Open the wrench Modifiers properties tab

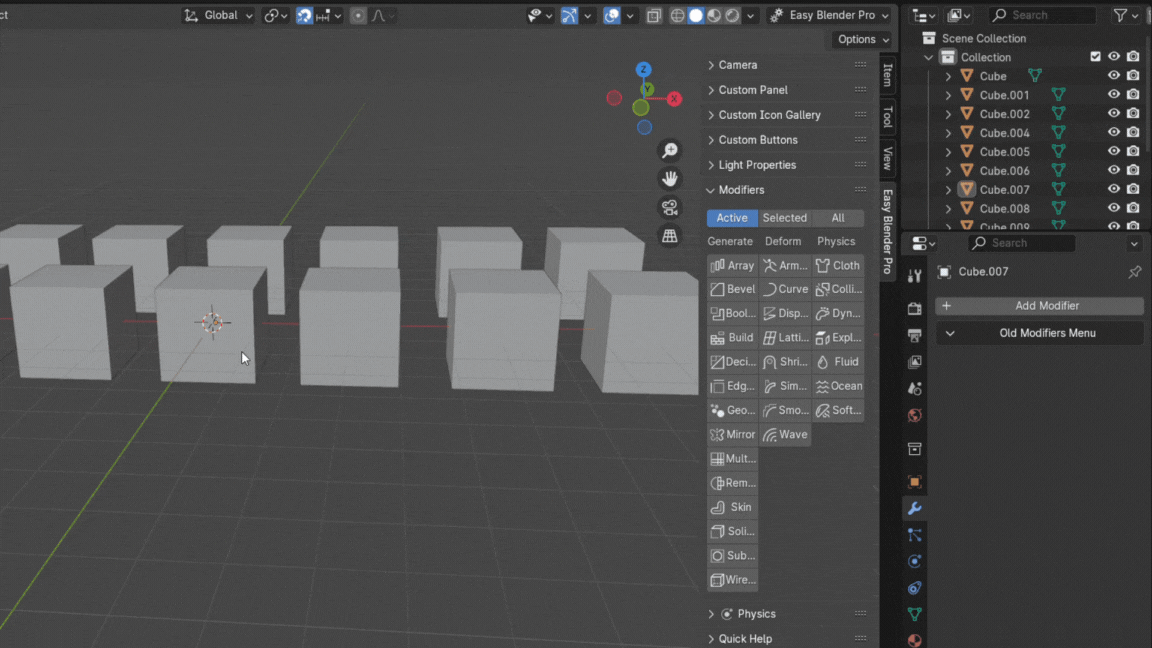point(914,509)
